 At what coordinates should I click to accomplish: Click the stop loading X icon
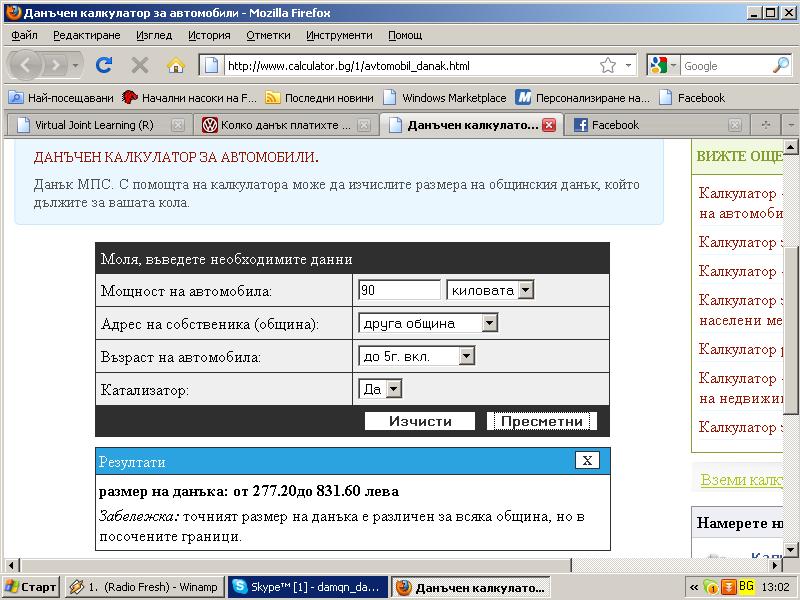tap(140, 65)
